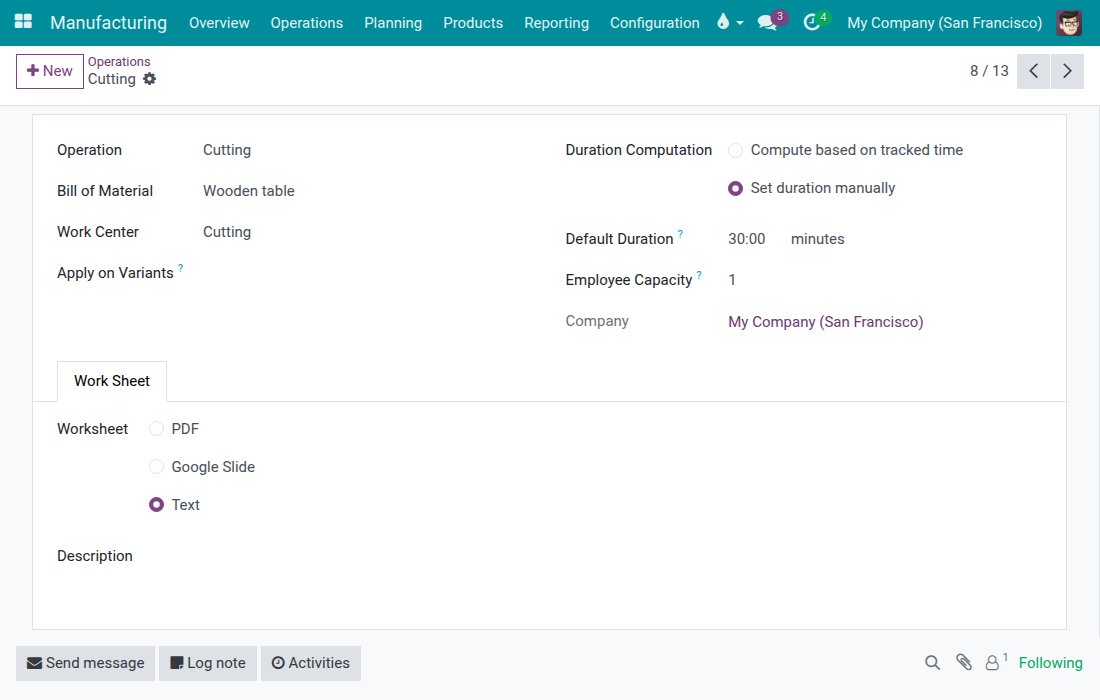
Task: Open the Overview menu
Action: click(219, 22)
